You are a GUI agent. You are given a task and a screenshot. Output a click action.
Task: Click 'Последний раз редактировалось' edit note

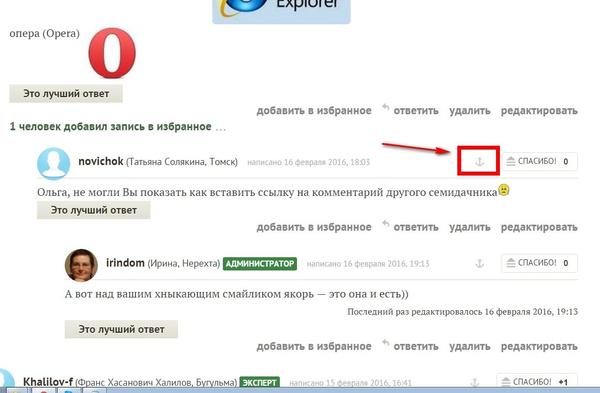[x=463, y=311]
